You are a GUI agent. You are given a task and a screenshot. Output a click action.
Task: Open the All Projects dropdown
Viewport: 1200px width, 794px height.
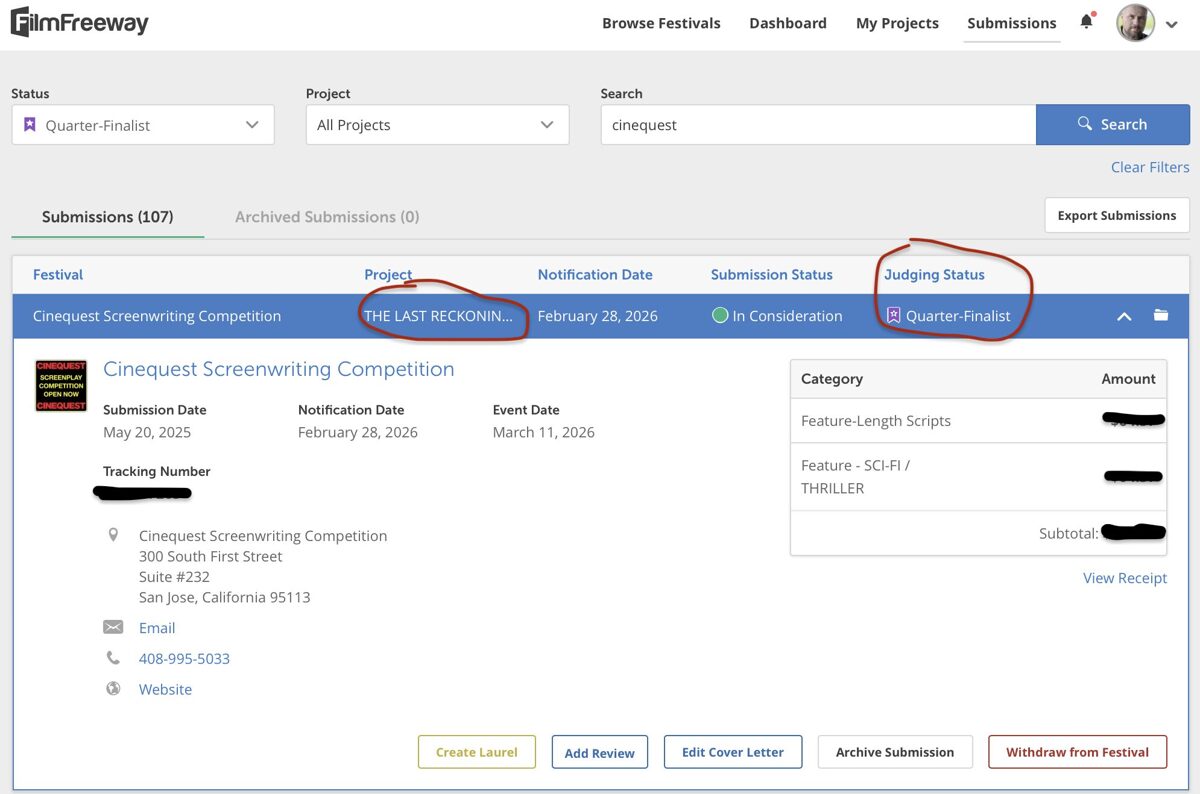437,125
